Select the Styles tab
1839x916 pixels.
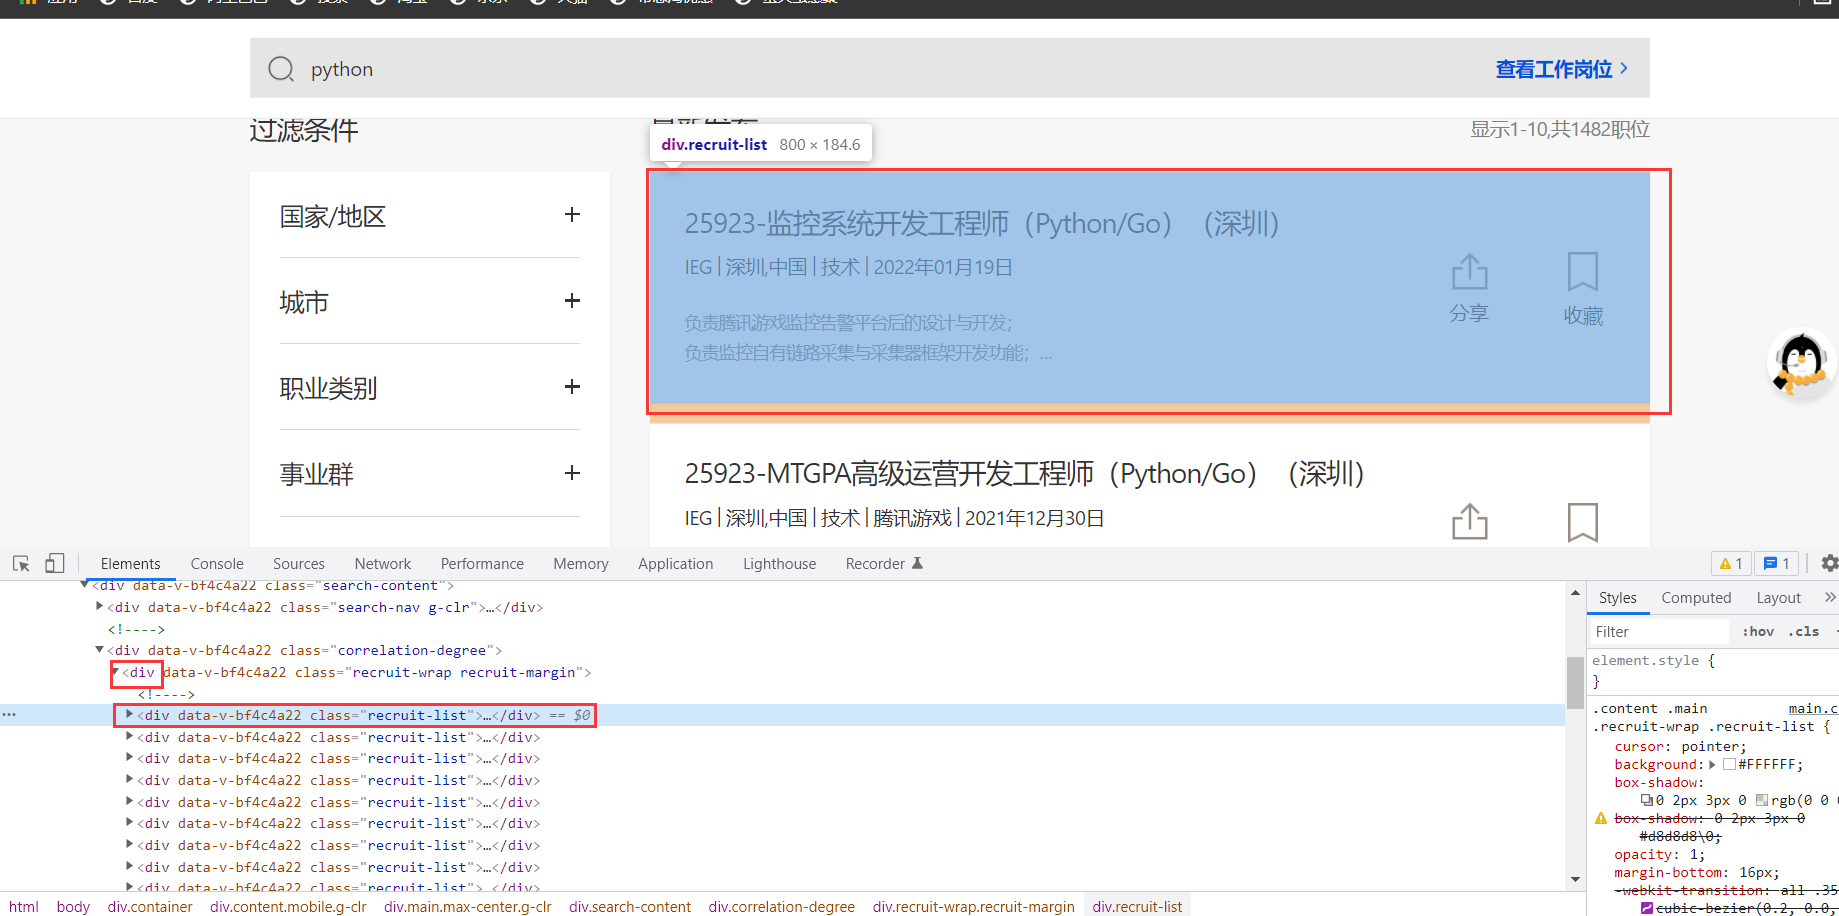click(x=1618, y=597)
